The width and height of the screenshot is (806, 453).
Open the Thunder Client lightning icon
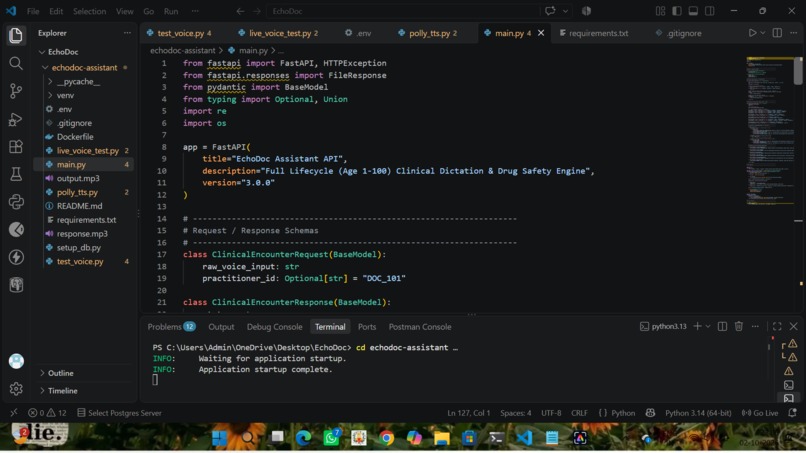(16, 257)
